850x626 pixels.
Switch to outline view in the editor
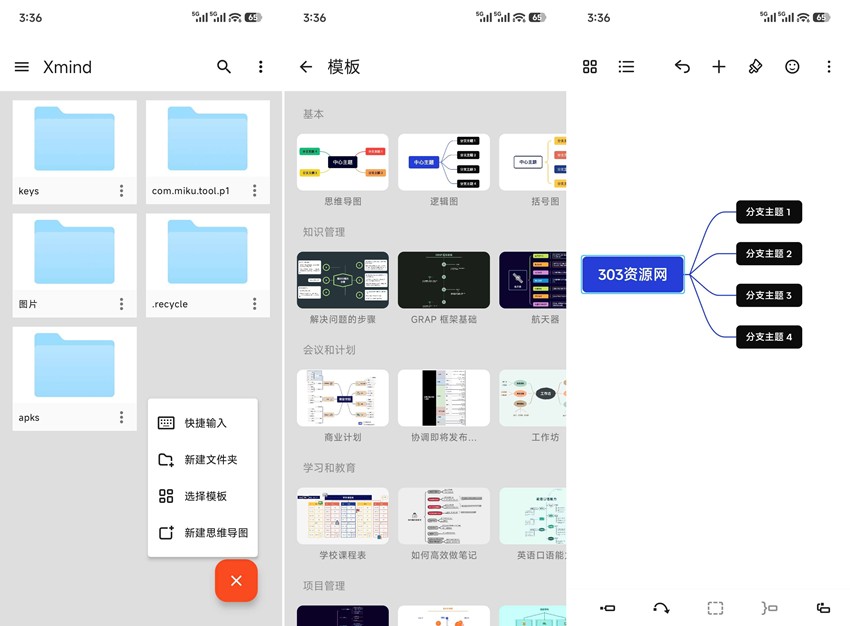coord(627,67)
